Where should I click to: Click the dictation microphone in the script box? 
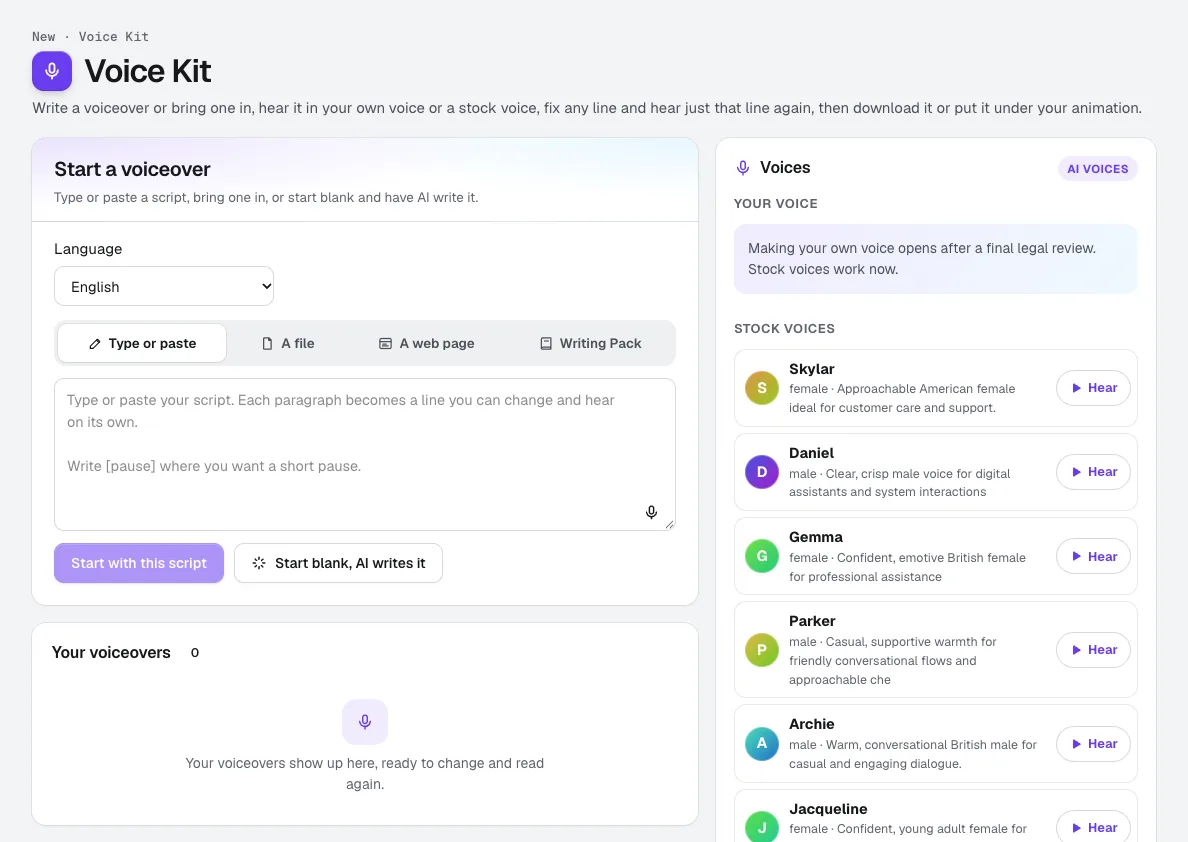click(x=651, y=512)
